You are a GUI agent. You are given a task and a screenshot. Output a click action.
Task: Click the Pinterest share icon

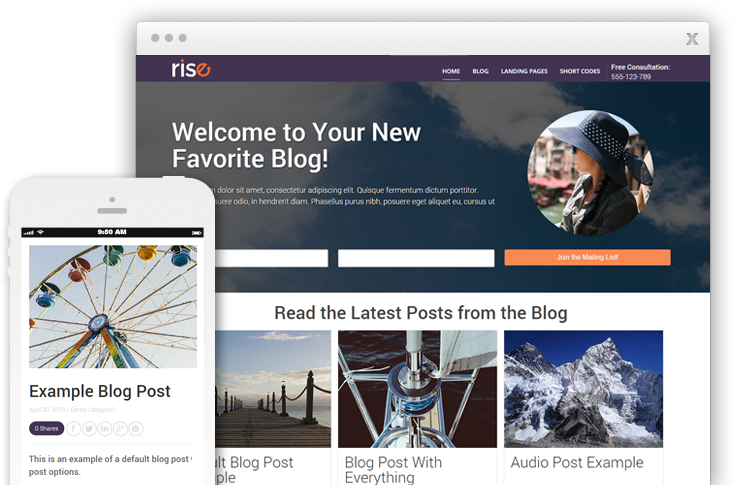pyautogui.click(x=135, y=428)
